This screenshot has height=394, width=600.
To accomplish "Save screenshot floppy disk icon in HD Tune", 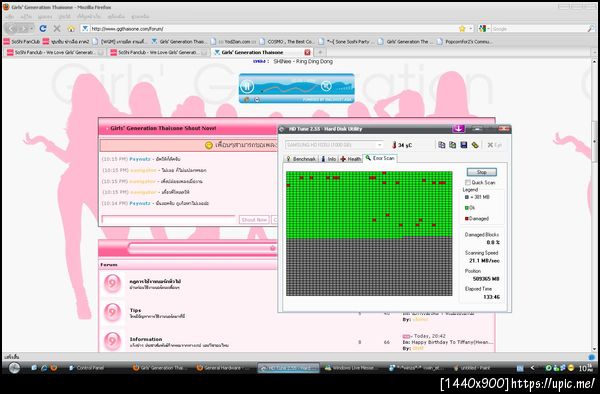I will pos(463,145).
